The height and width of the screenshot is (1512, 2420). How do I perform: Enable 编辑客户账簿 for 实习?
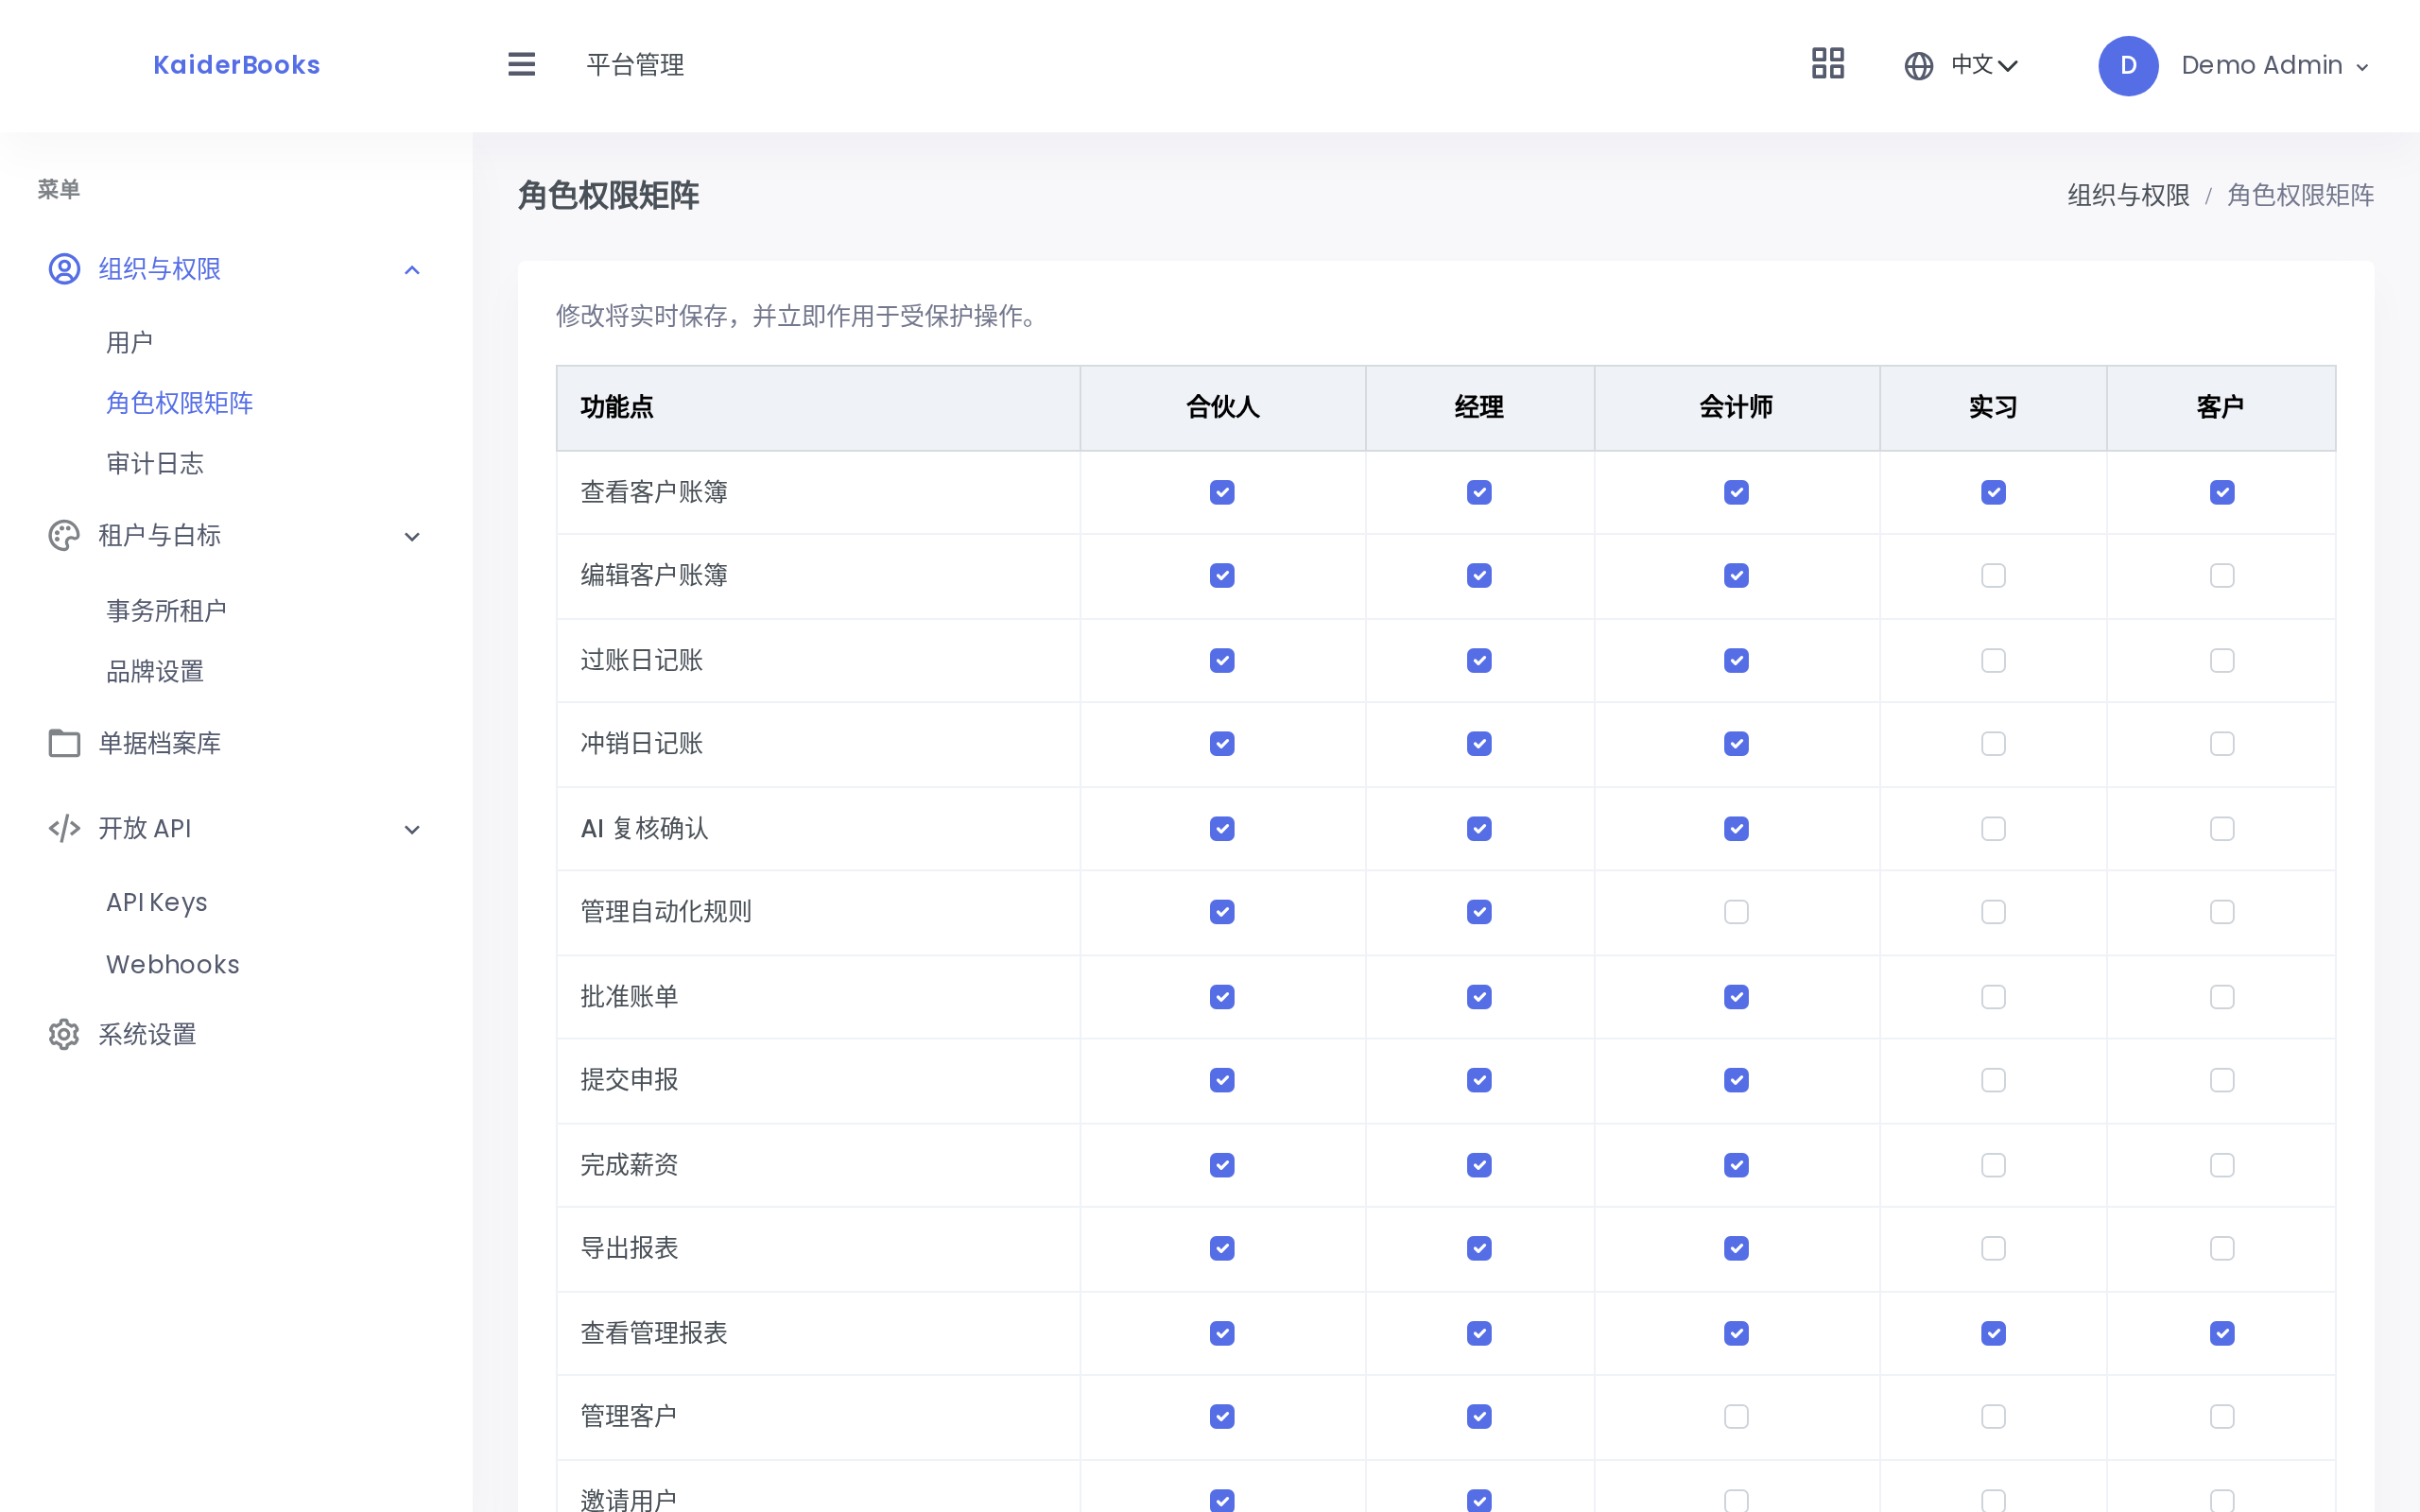click(x=1993, y=576)
